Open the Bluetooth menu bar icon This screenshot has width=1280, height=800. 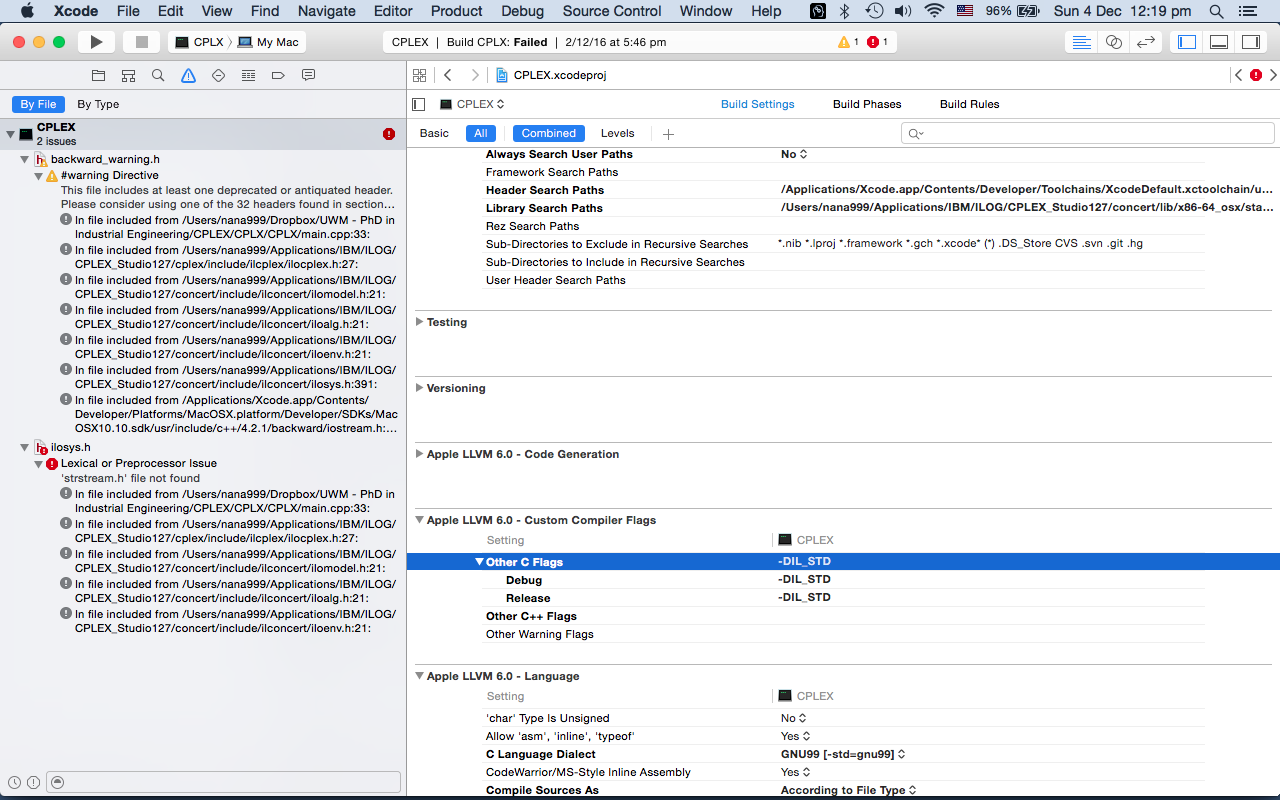click(845, 11)
